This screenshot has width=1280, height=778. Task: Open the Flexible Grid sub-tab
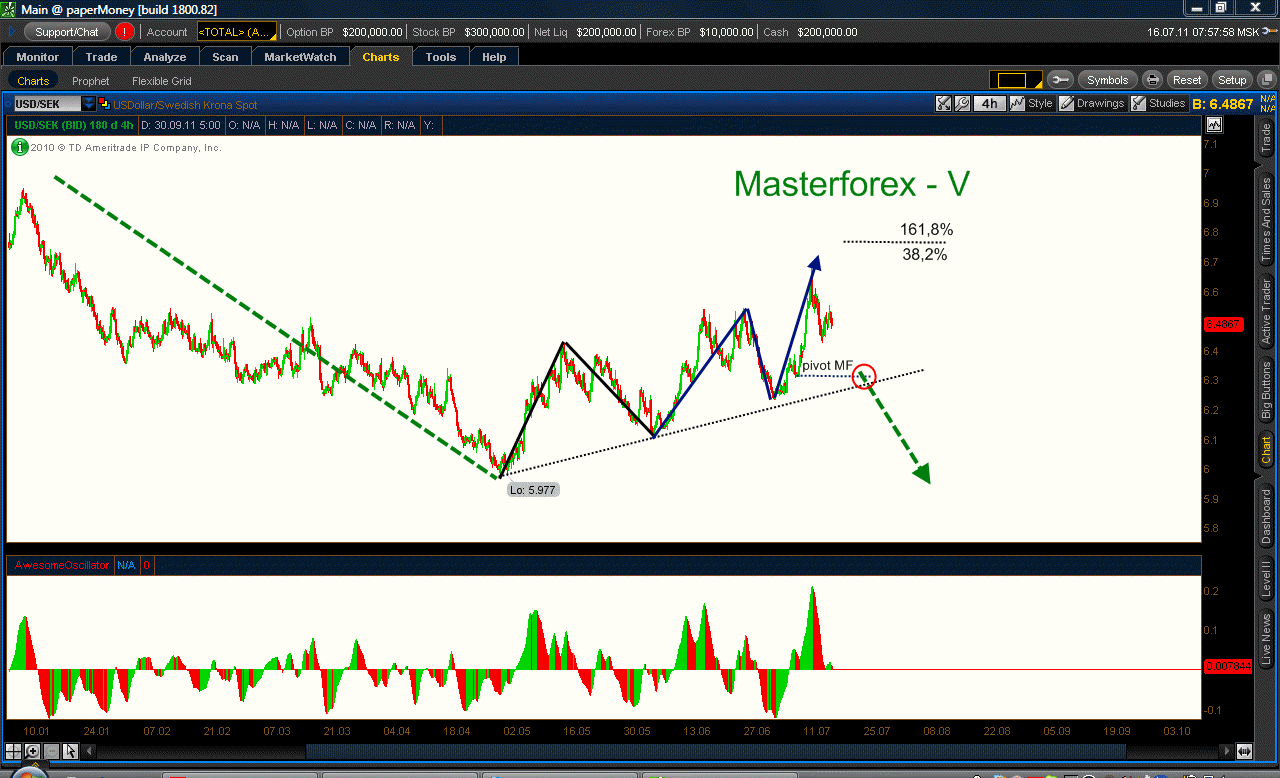(161, 81)
